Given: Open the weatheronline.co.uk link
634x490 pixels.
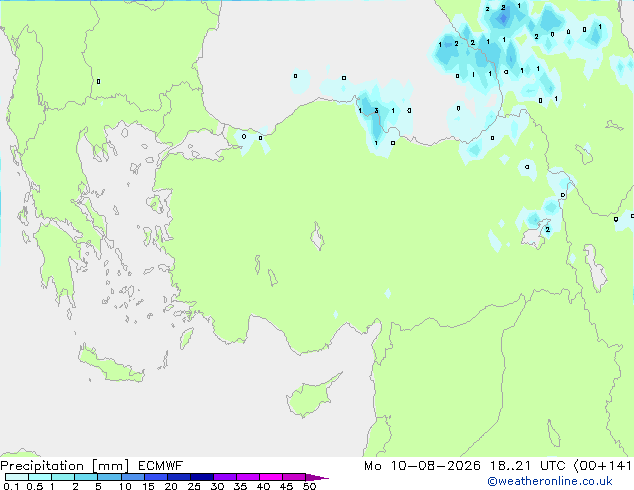Looking at the screenshot, I should (550, 481).
